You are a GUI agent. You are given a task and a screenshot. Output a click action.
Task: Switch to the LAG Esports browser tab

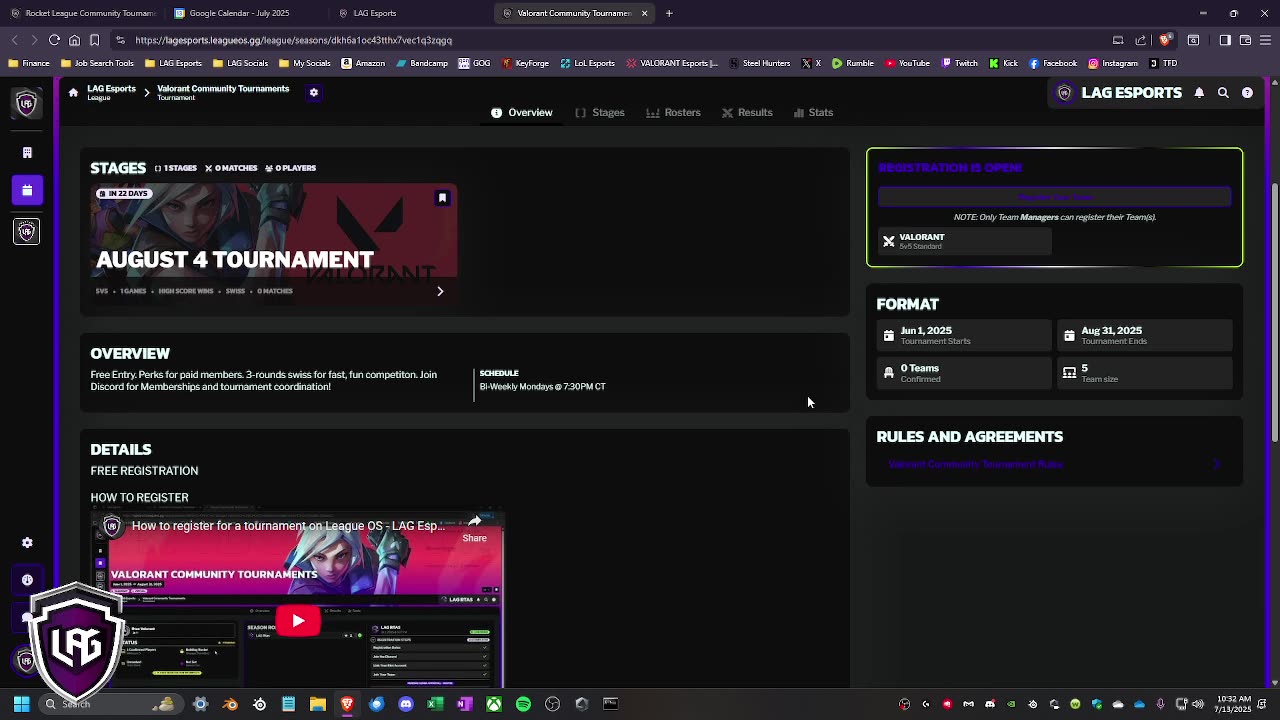click(x=410, y=13)
